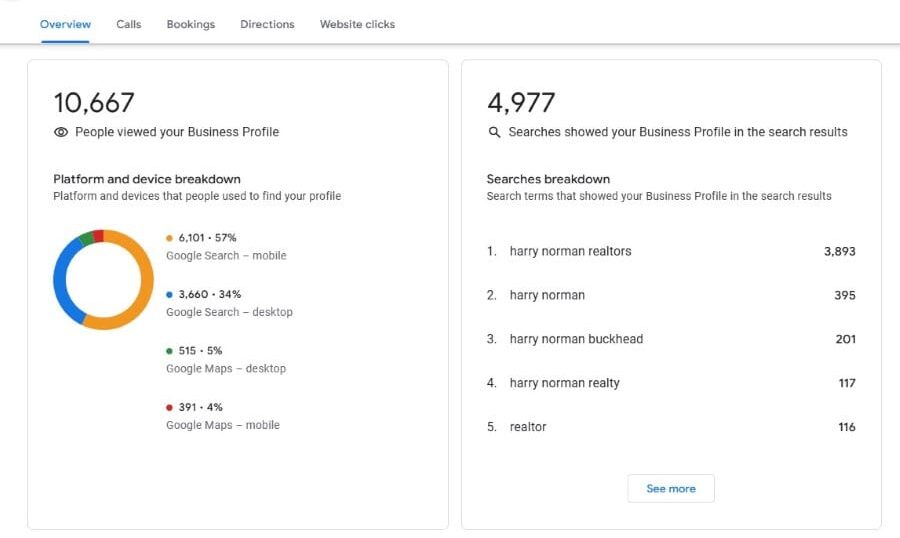Click the '391 · 4%' value
The image size is (900, 538).
(x=200, y=407)
